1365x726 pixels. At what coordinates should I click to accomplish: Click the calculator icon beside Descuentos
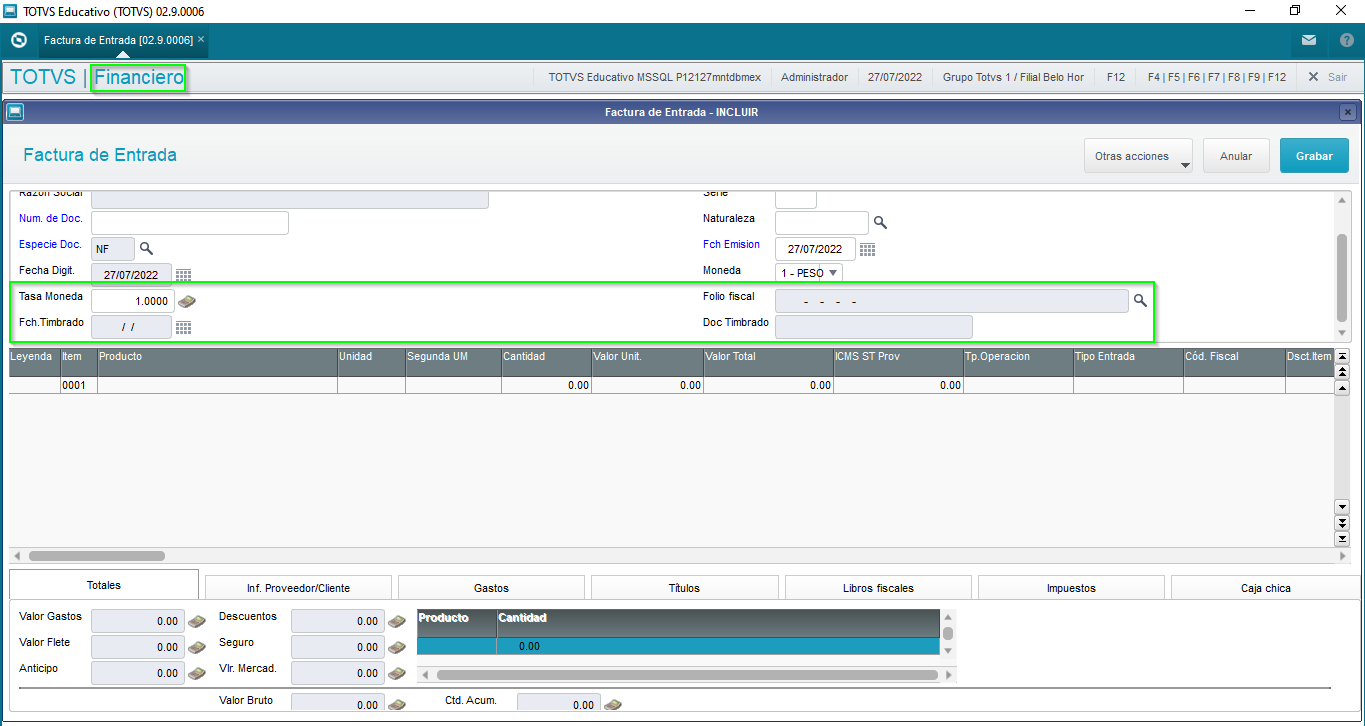click(x=396, y=621)
